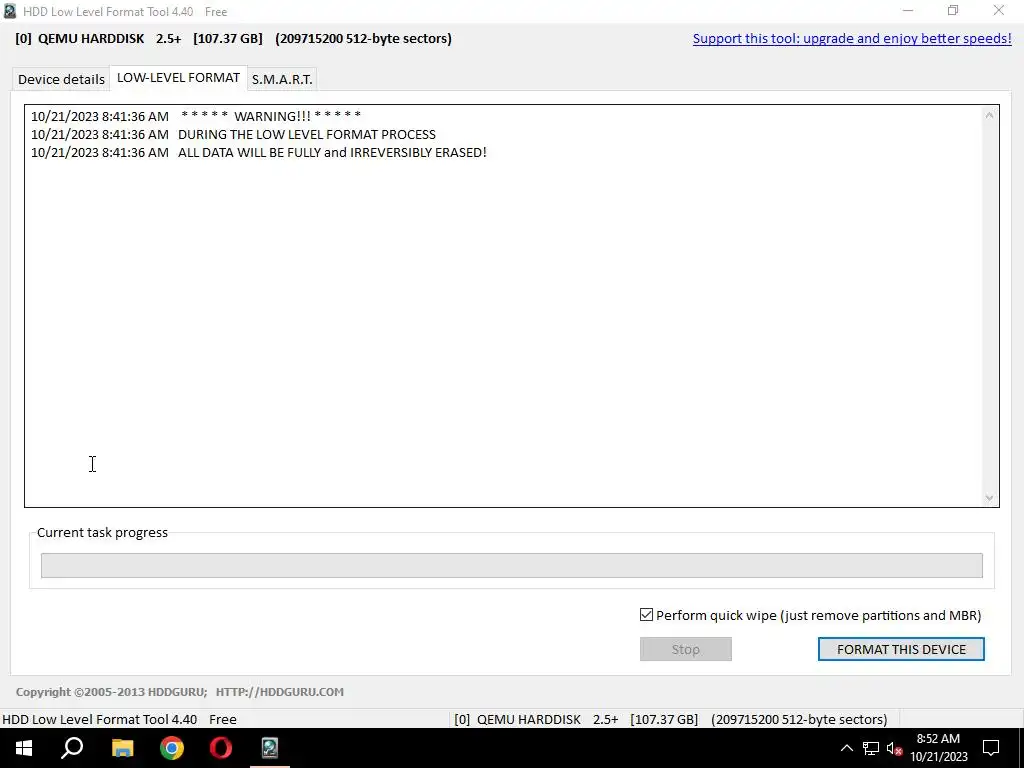Click FORMAT THIS DEVICE button
Viewport: 1024px width, 768px height.
pos(901,649)
